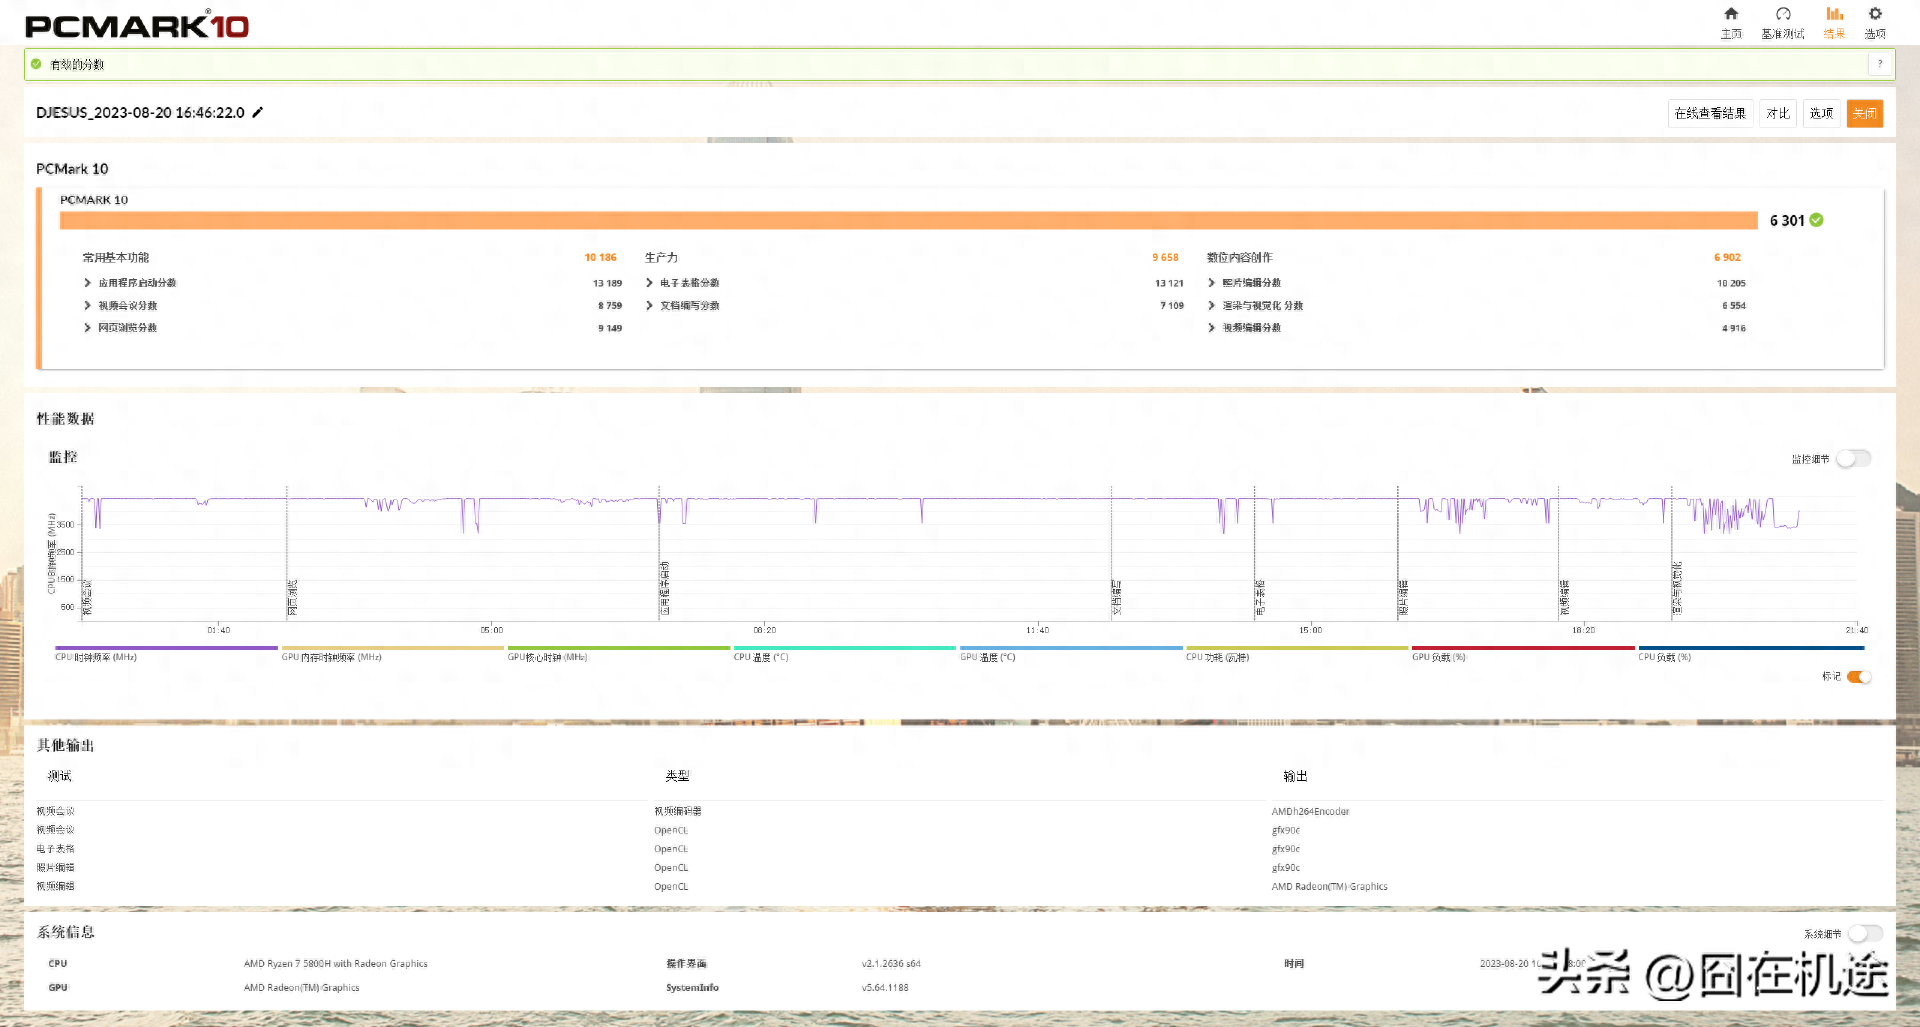Click the SystemInfo v5.64.1188 value

coord(885,988)
